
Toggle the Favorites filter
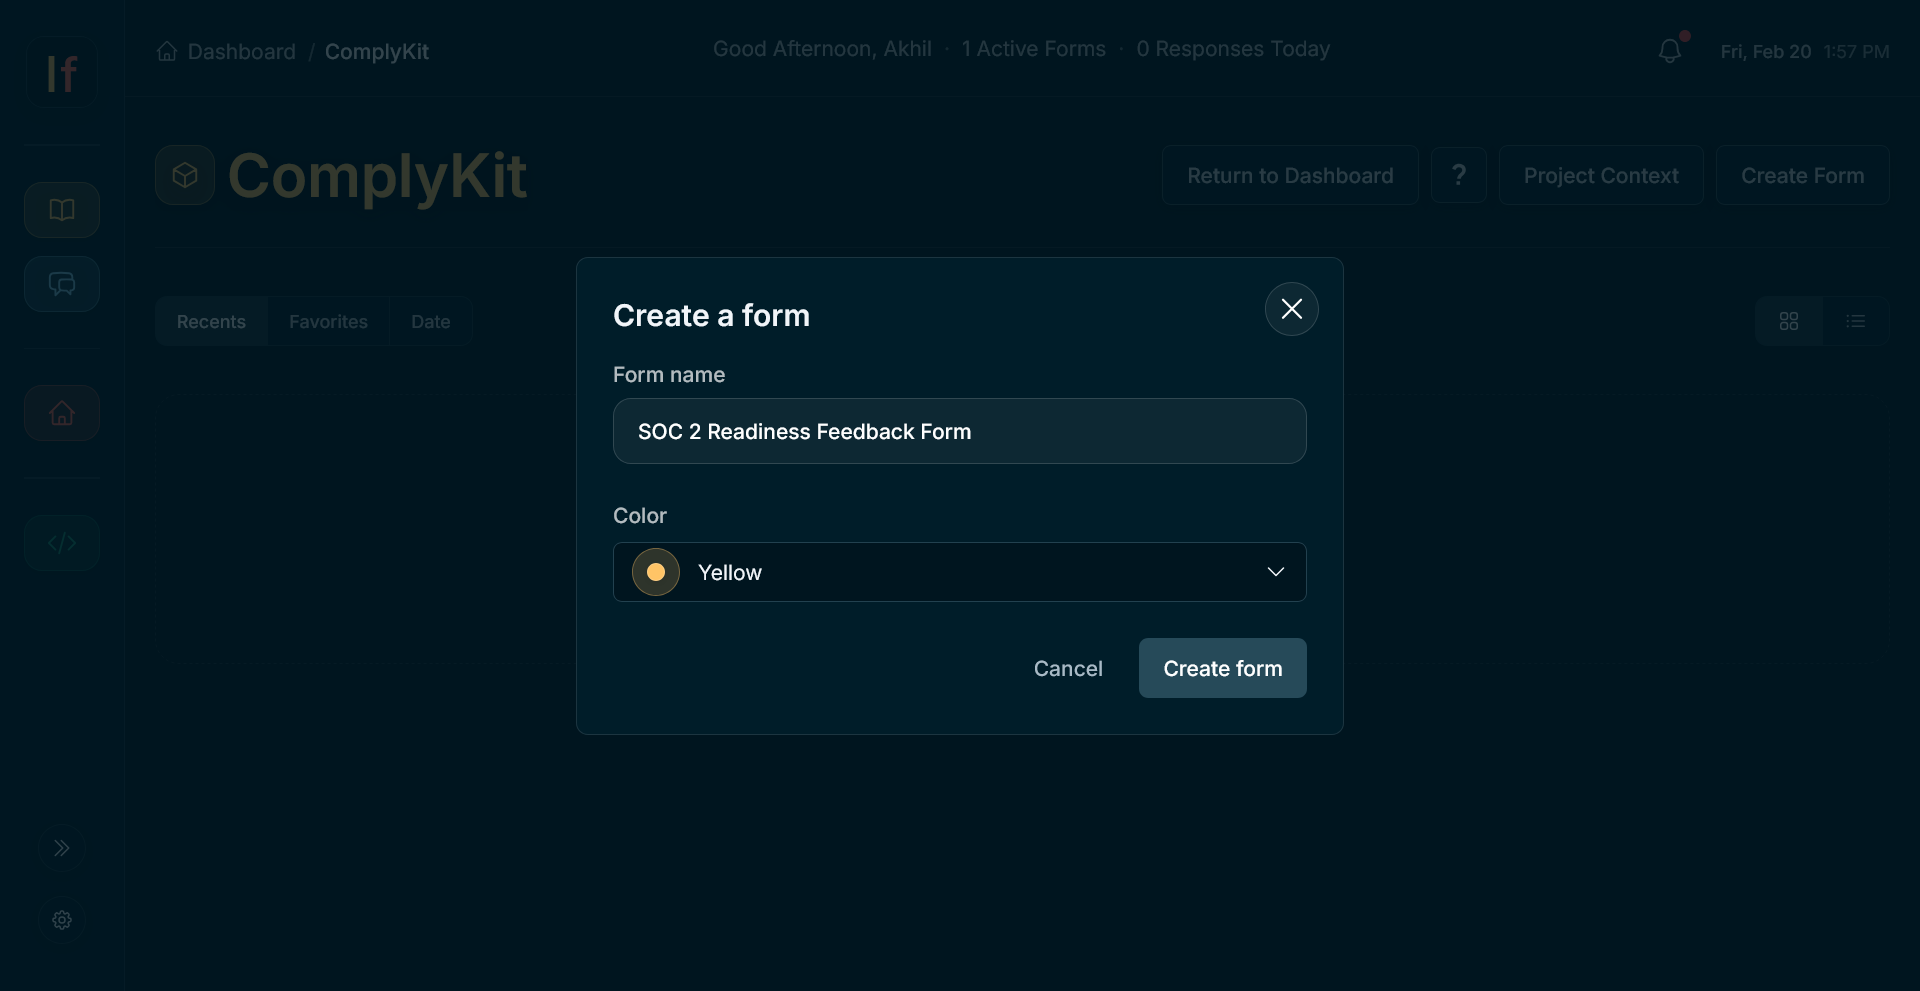[x=328, y=321]
